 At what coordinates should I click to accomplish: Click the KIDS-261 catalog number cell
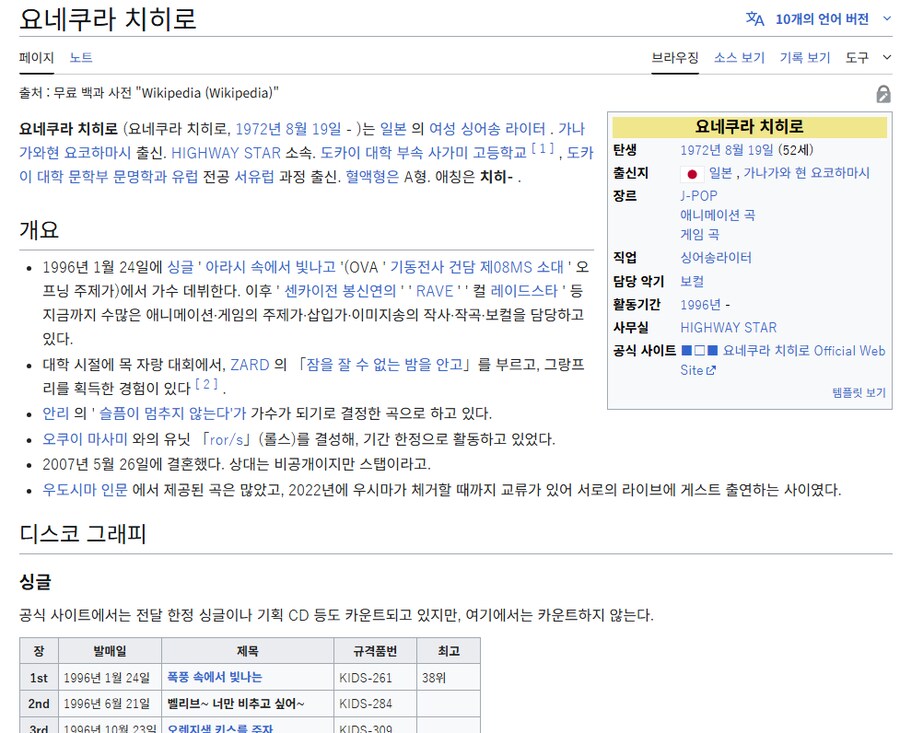coord(375,678)
